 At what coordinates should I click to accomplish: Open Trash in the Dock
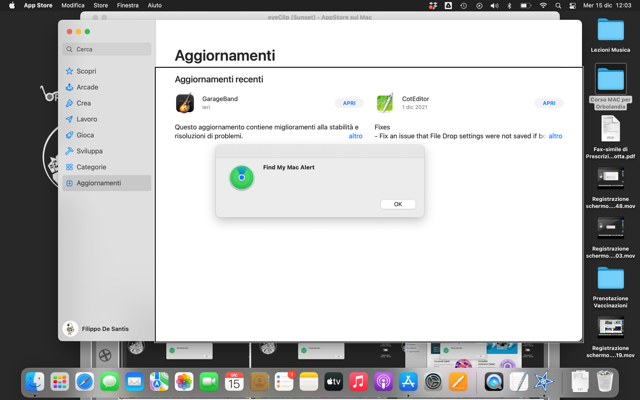pos(605,381)
